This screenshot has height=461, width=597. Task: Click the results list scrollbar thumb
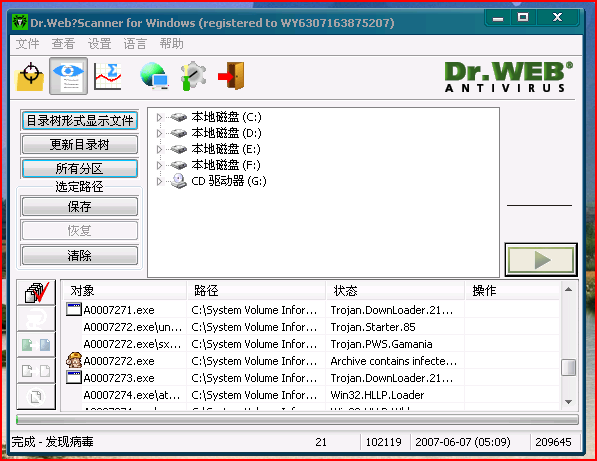click(568, 367)
